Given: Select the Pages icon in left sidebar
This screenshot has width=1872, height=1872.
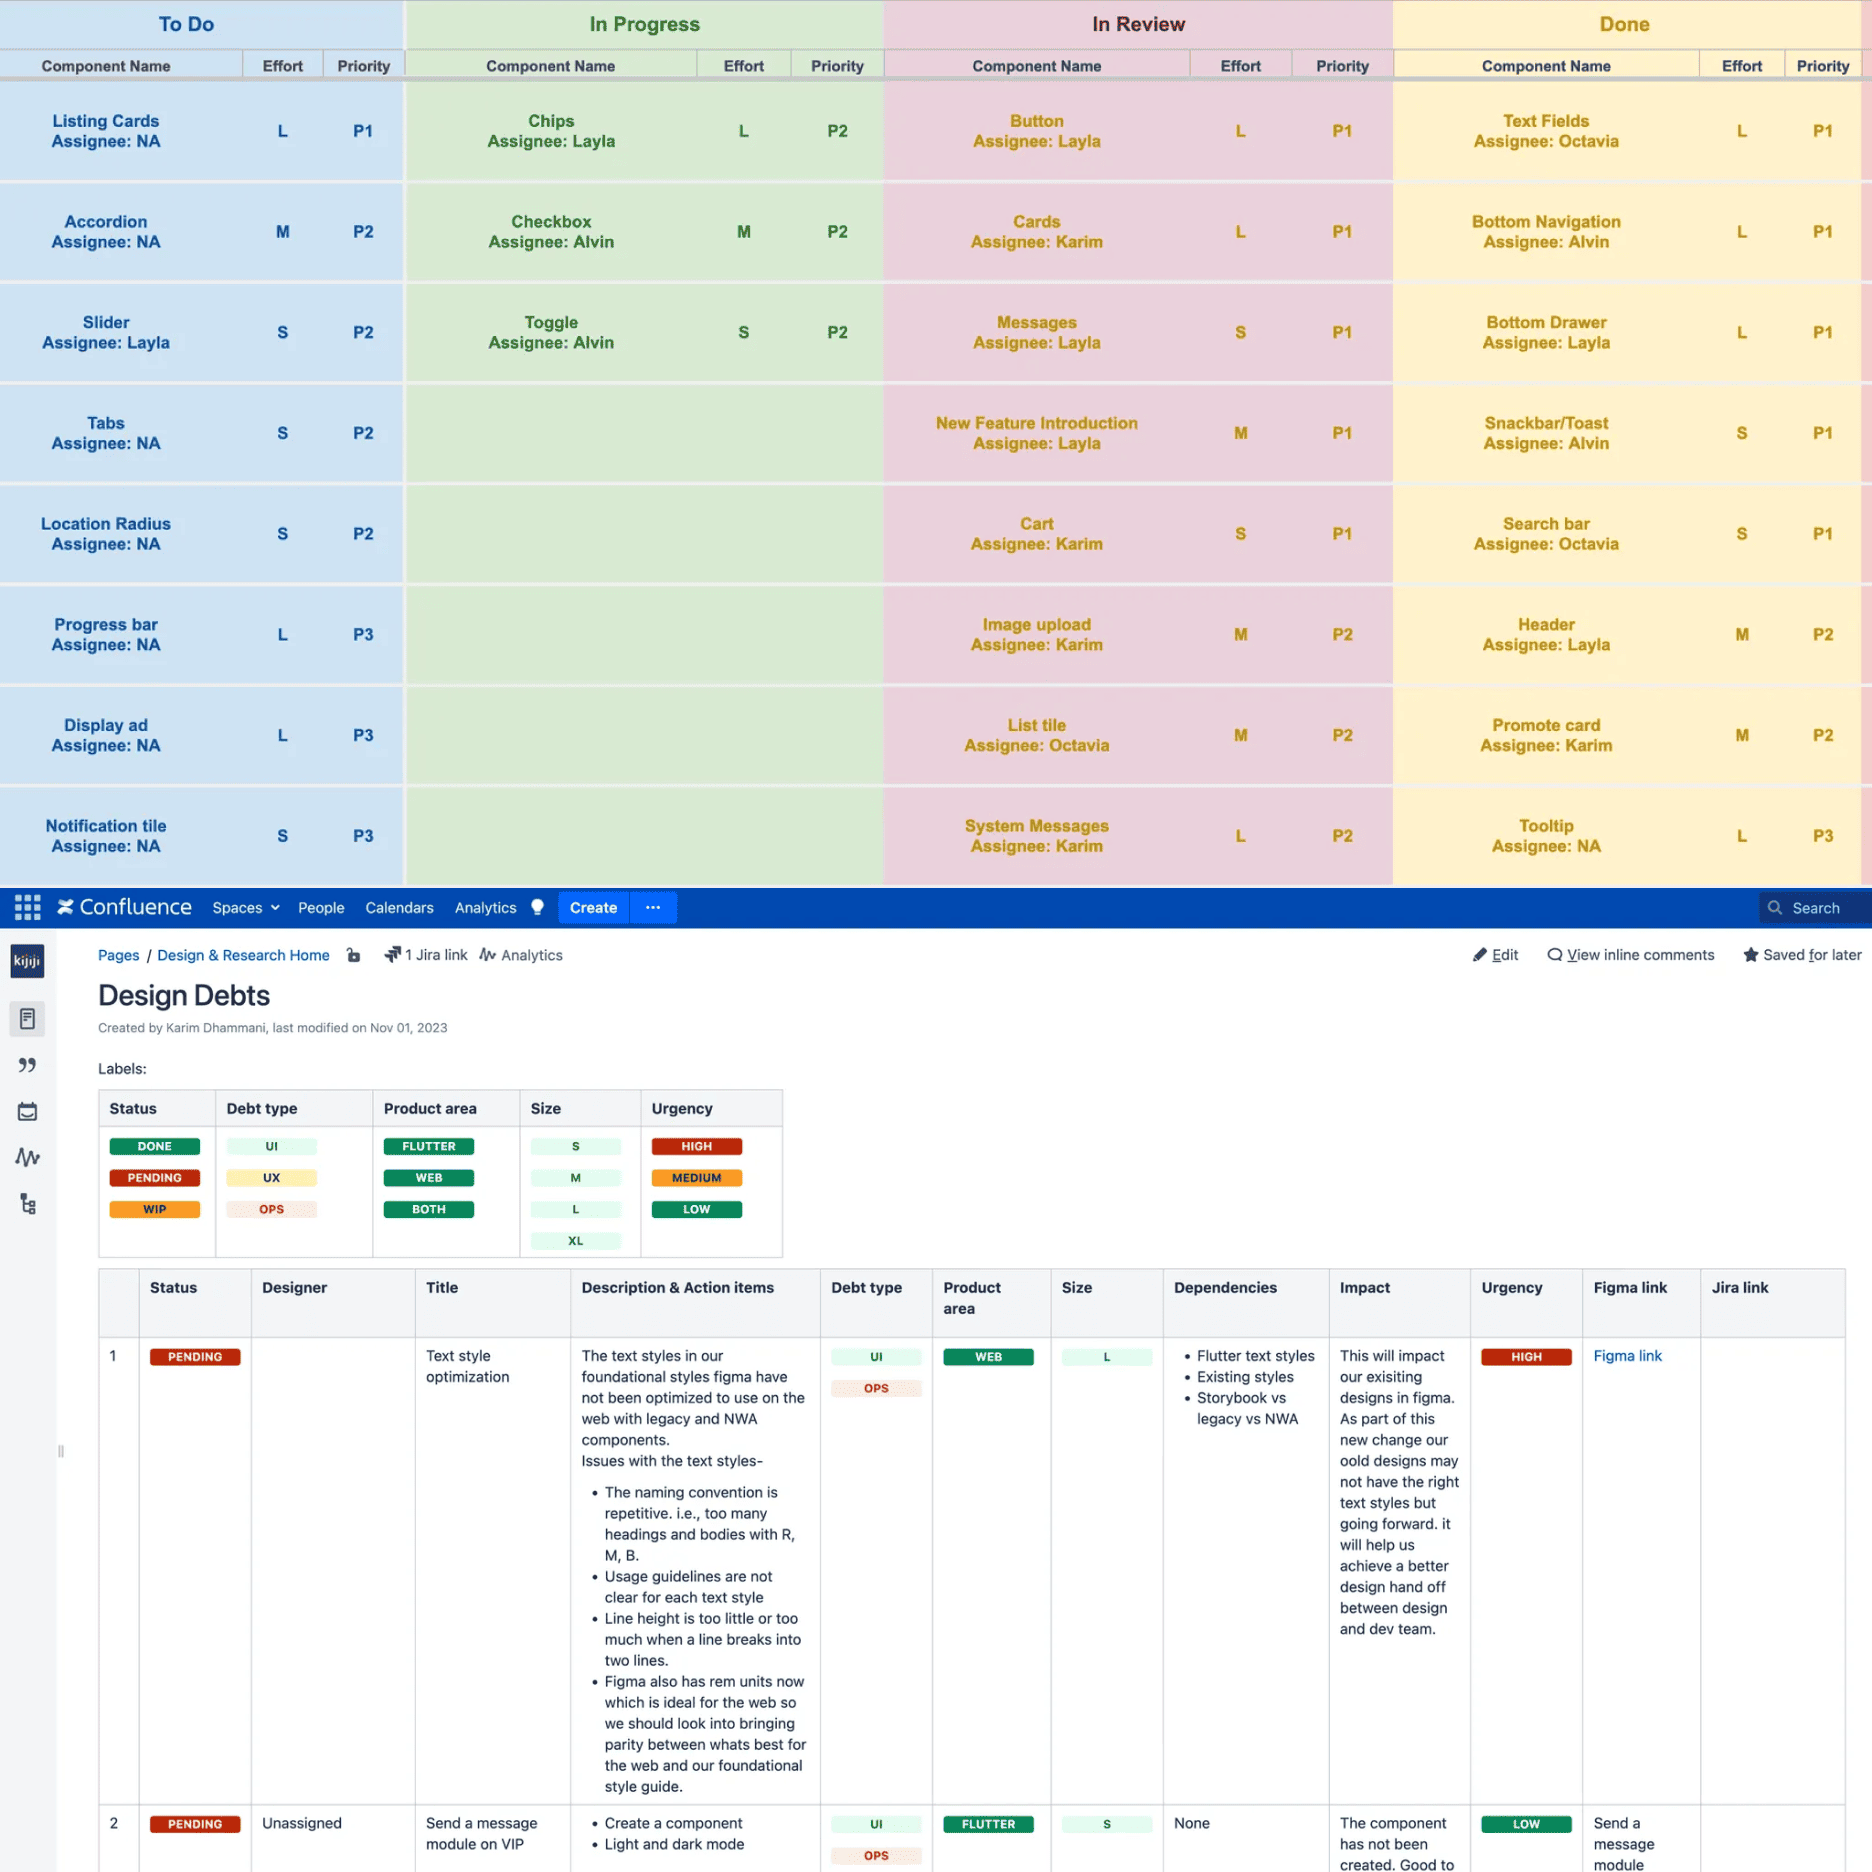Looking at the screenshot, I should pyautogui.click(x=27, y=1019).
